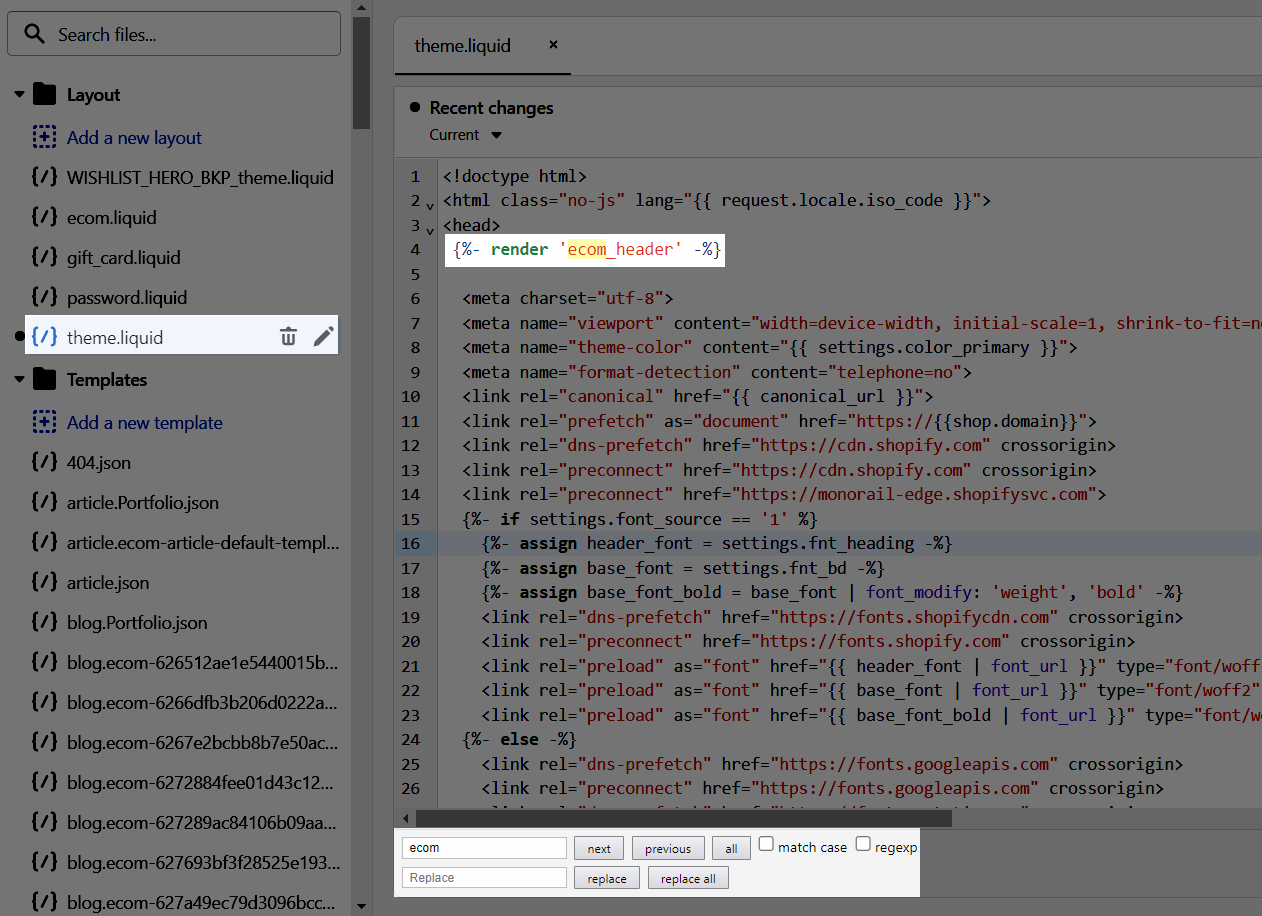Click the Layout folder icon
This screenshot has height=916, width=1262.
coord(45,93)
